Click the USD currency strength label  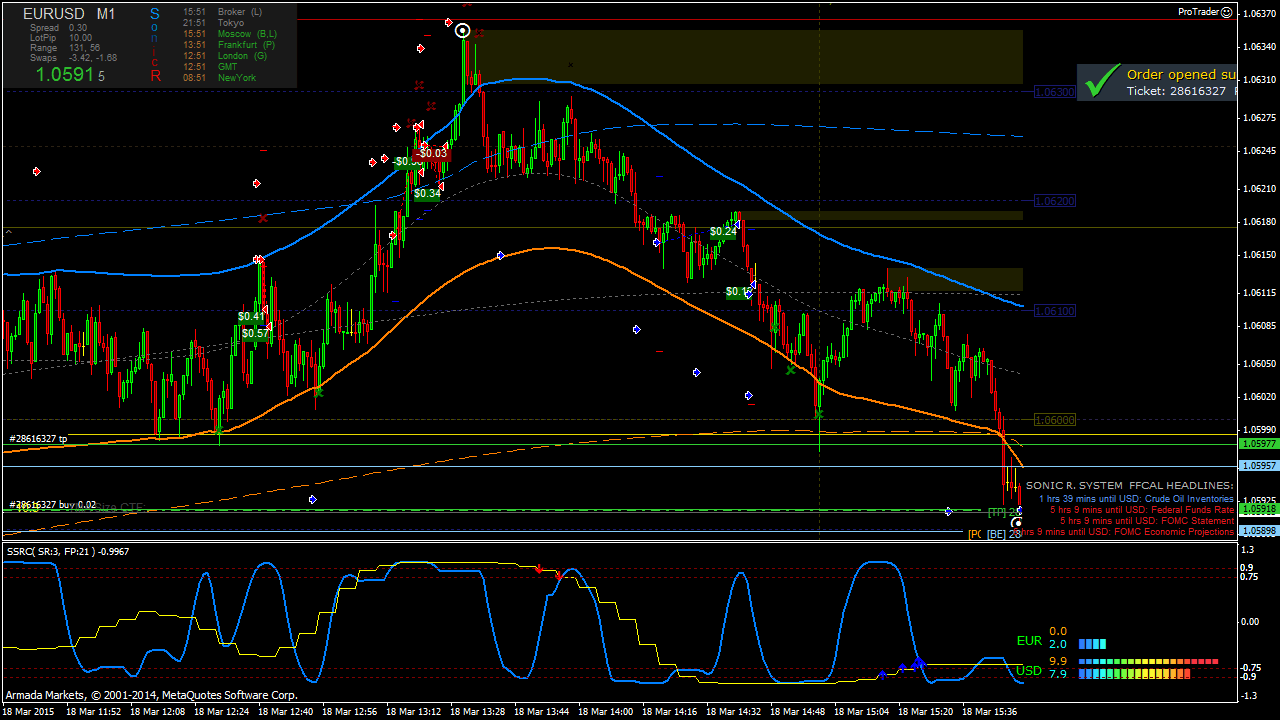point(1029,671)
